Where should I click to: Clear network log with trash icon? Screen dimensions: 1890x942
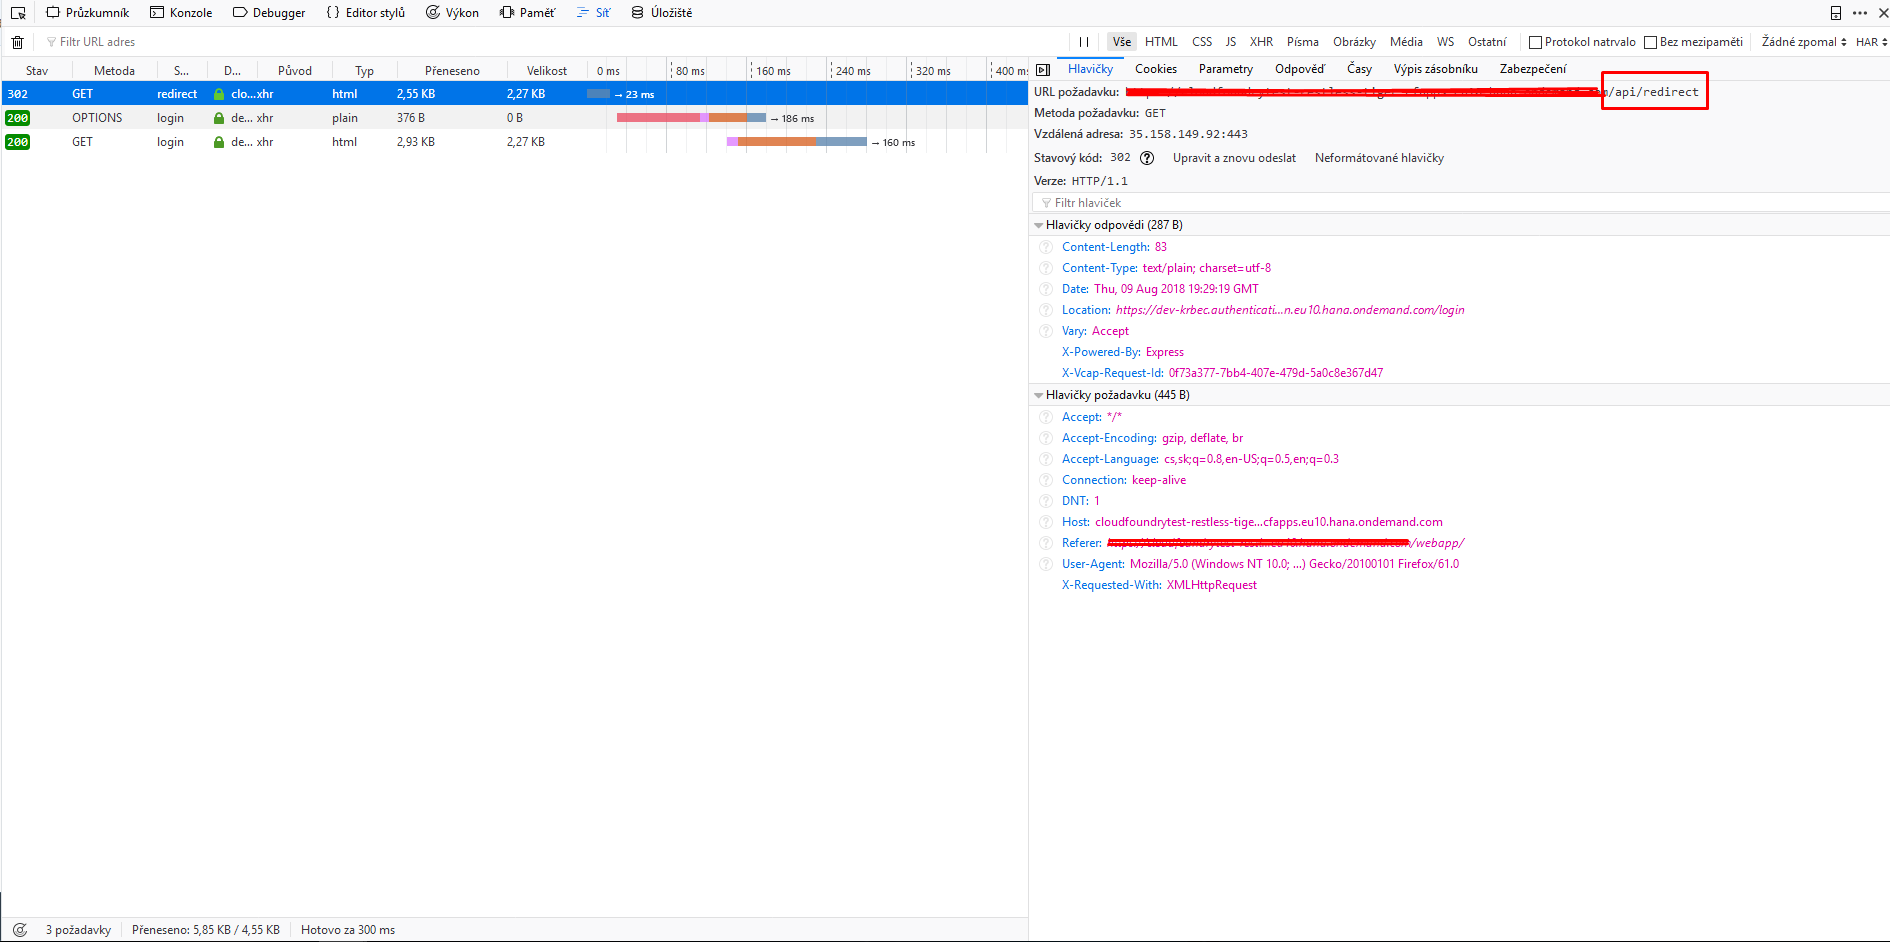[x=18, y=42]
